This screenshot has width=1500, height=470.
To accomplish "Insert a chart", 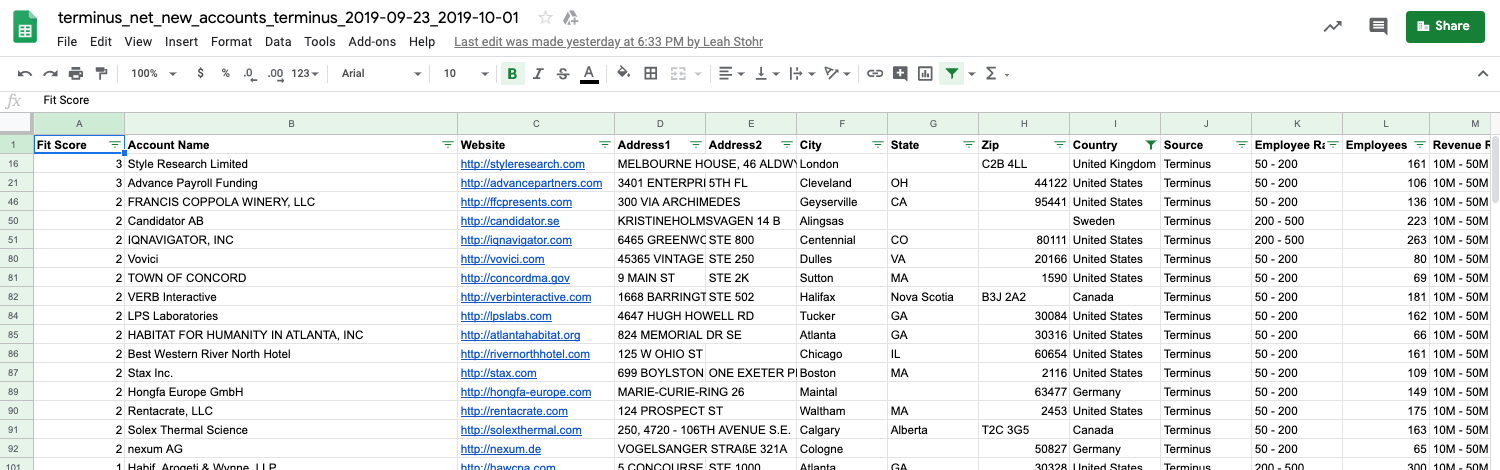I will pos(925,73).
